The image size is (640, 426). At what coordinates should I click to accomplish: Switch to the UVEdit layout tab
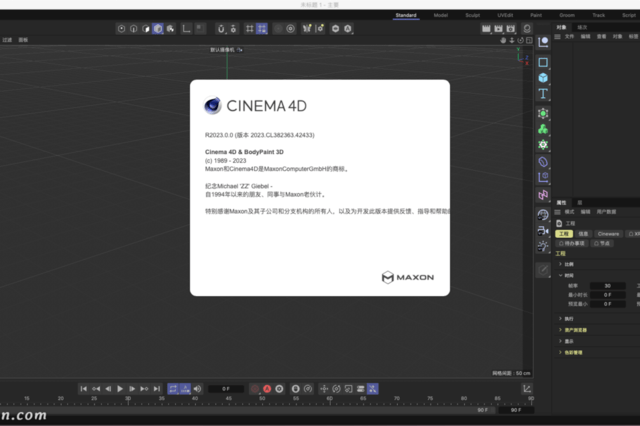coord(505,15)
